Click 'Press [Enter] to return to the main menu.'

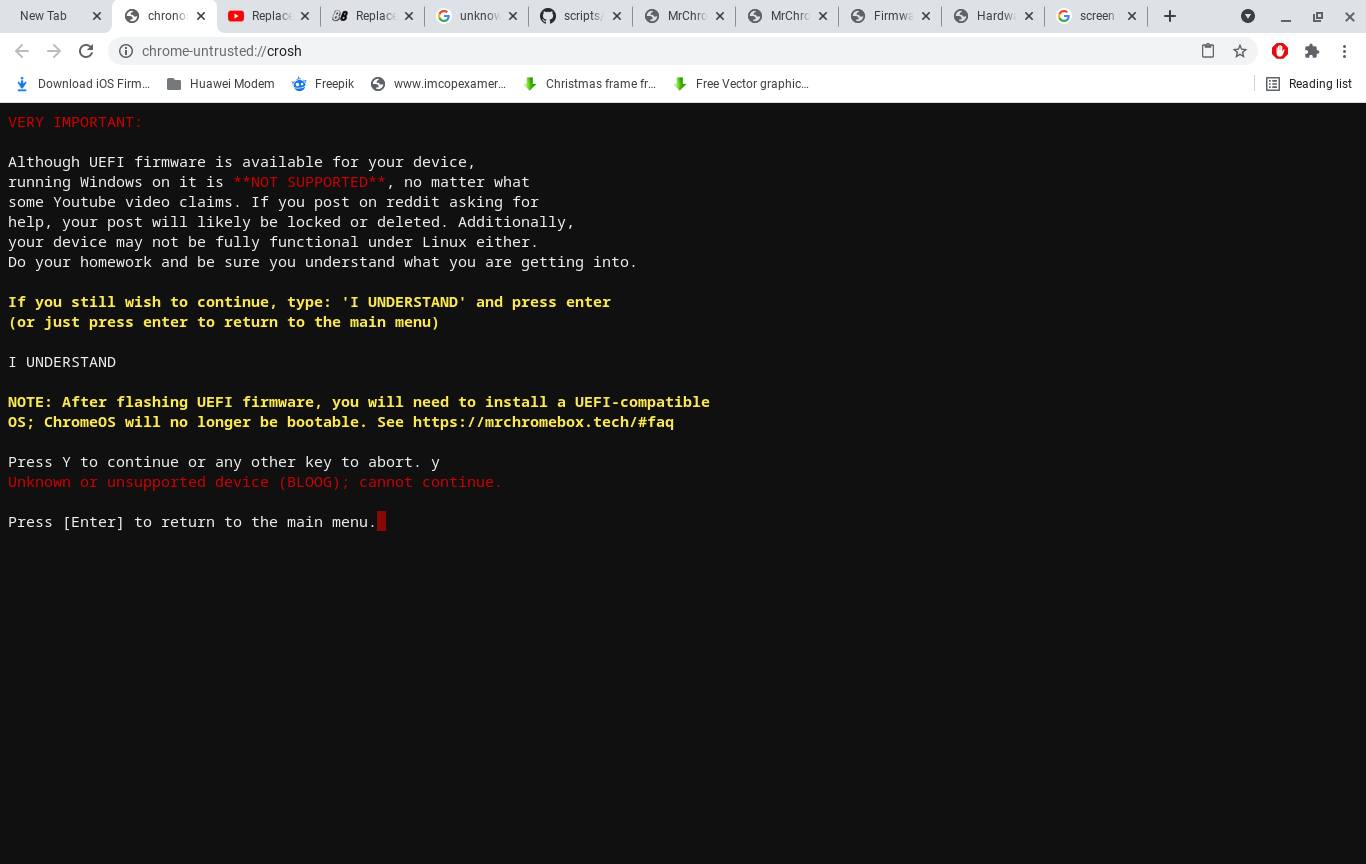coord(192,522)
